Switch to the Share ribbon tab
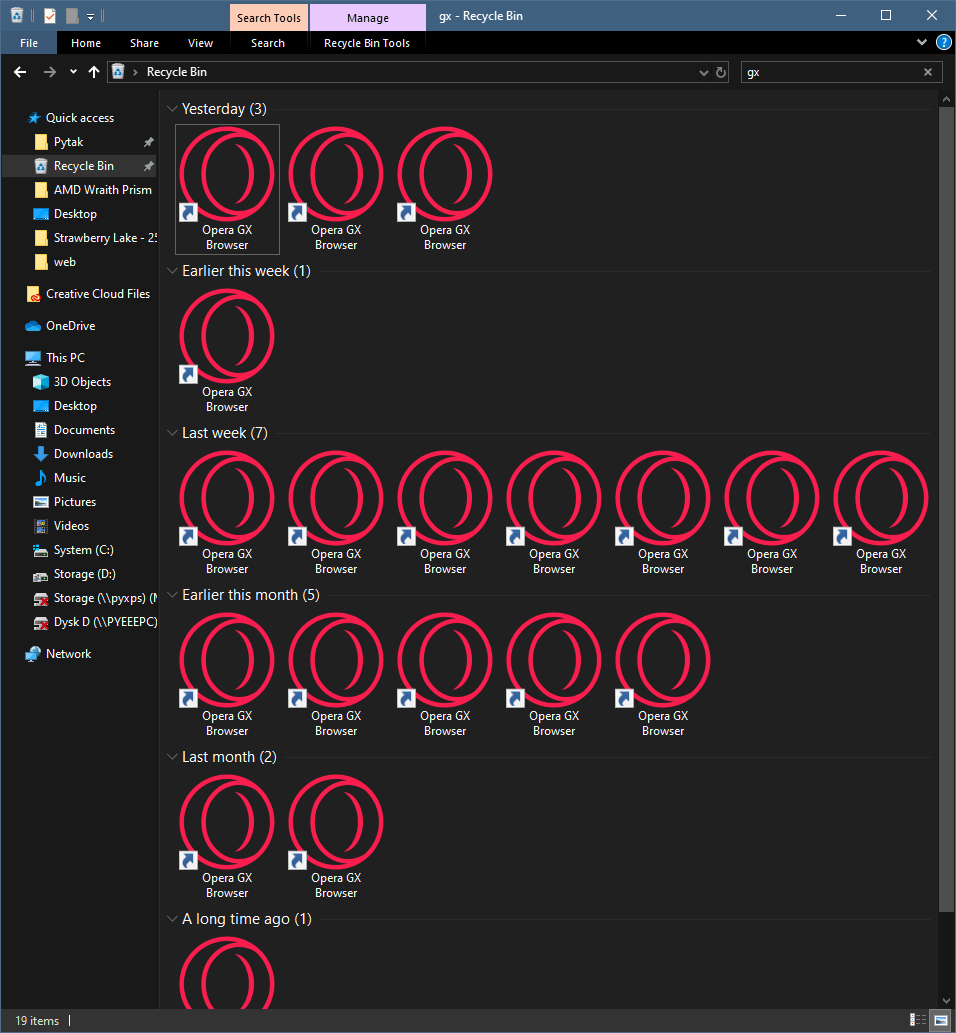The height and width of the screenshot is (1033, 956). [x=144, y=43]
